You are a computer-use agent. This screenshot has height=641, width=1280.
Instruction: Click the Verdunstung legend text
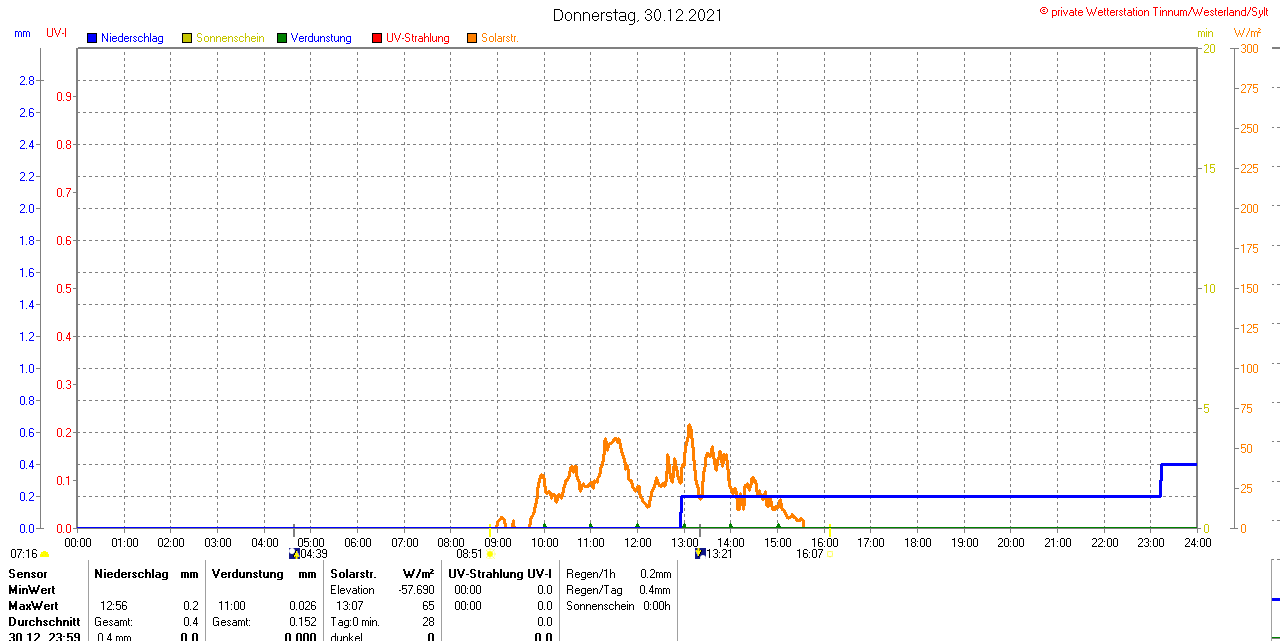[x=321, y=38]
